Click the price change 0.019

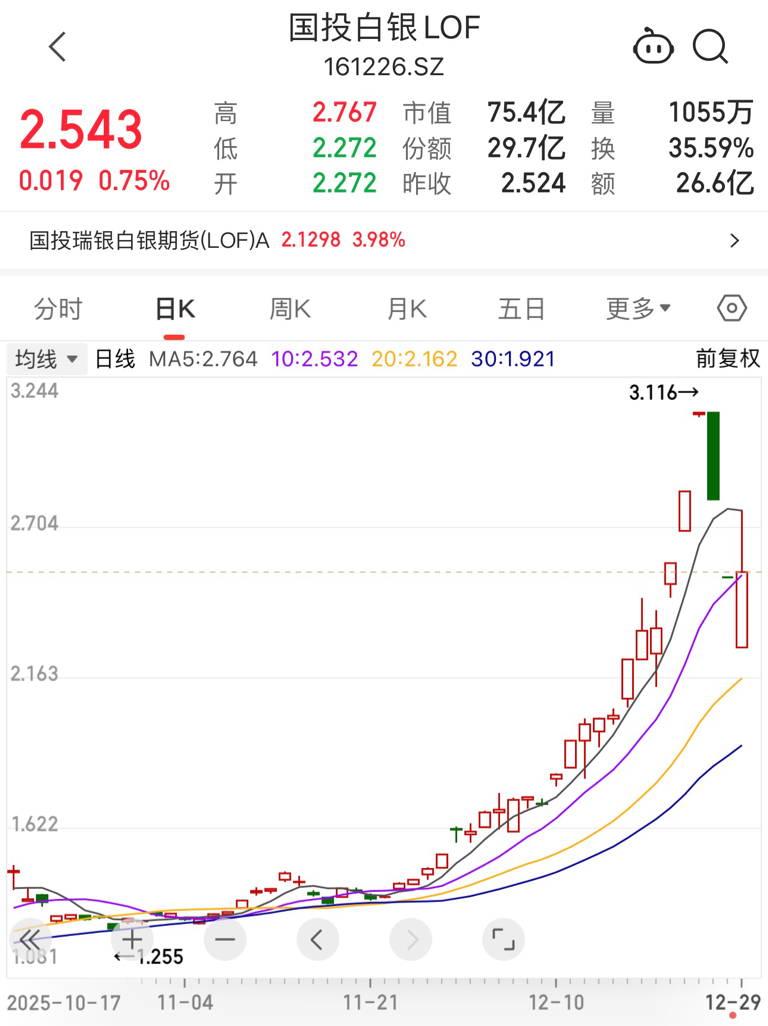(51, 181)
